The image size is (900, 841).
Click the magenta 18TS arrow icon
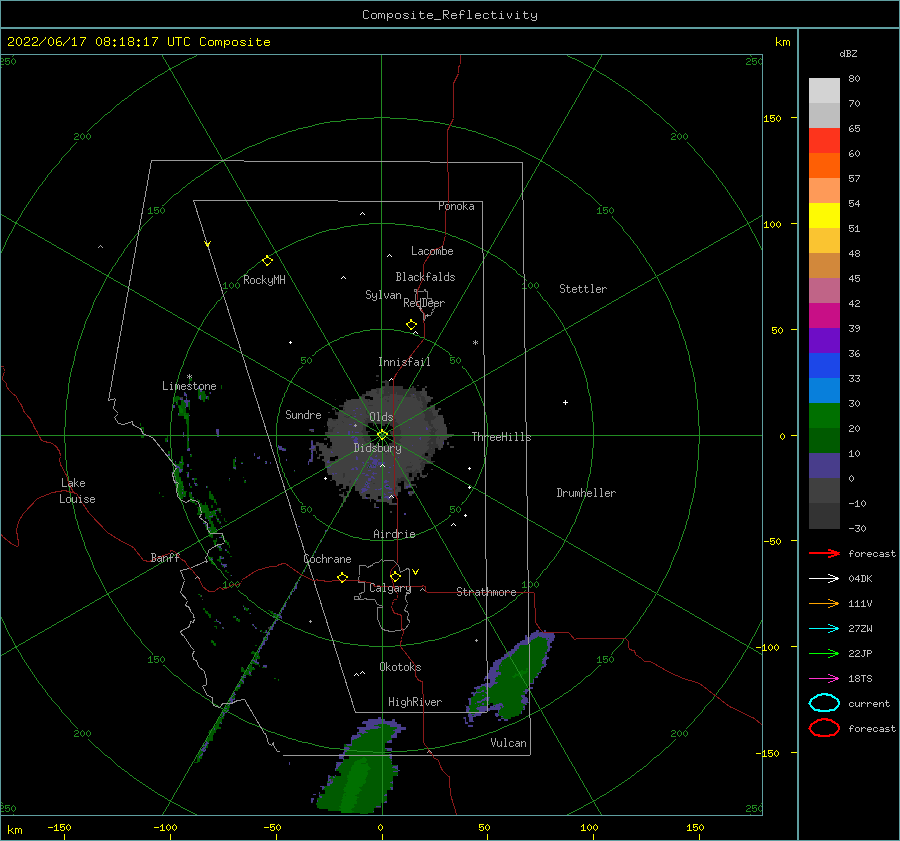824,679
